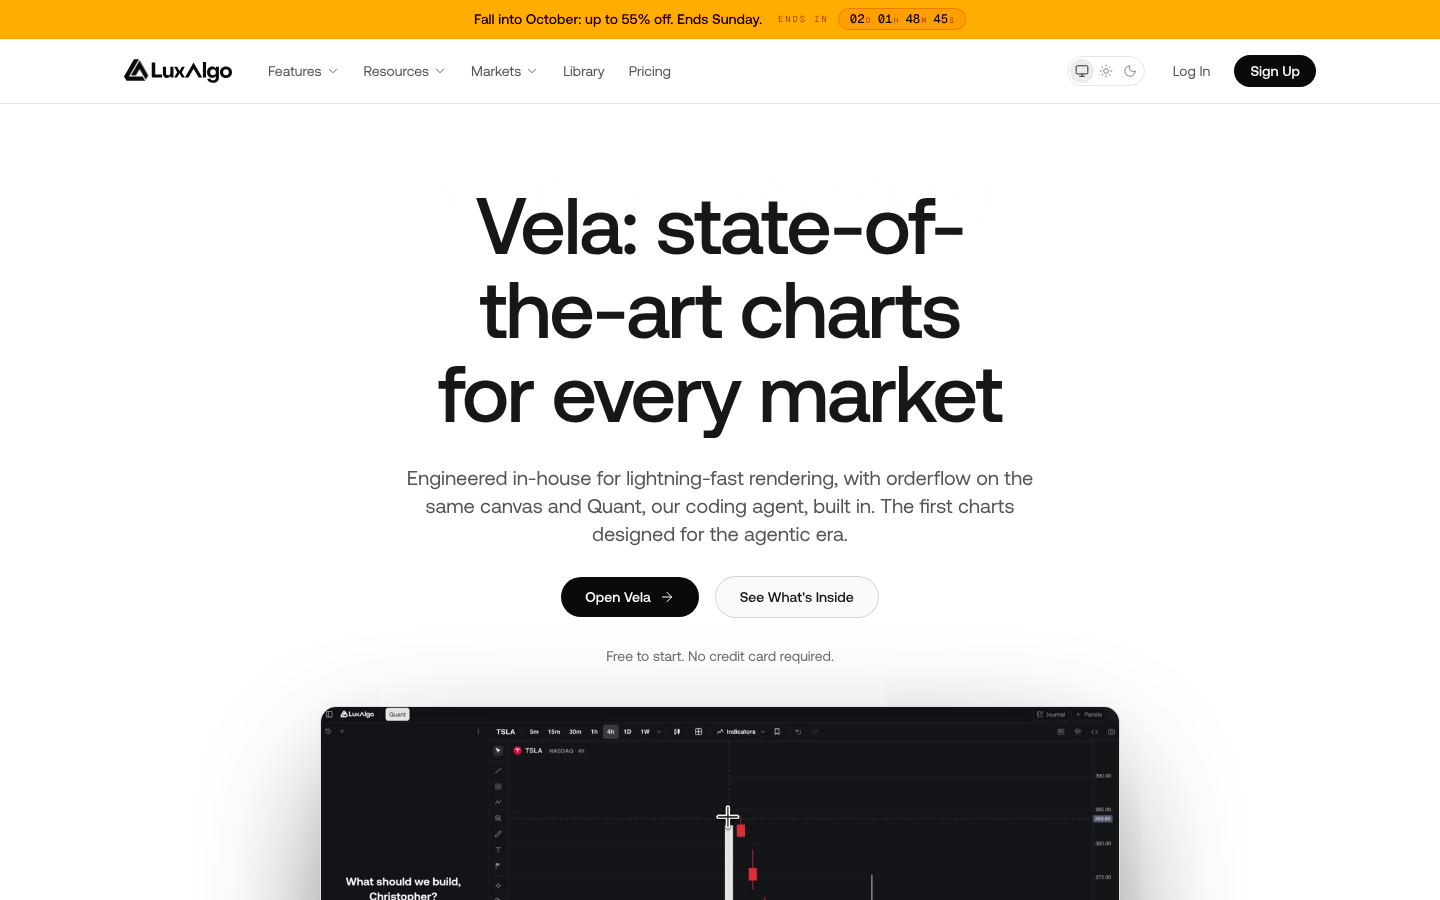Switch to system theme mode

click(1082, 71)
